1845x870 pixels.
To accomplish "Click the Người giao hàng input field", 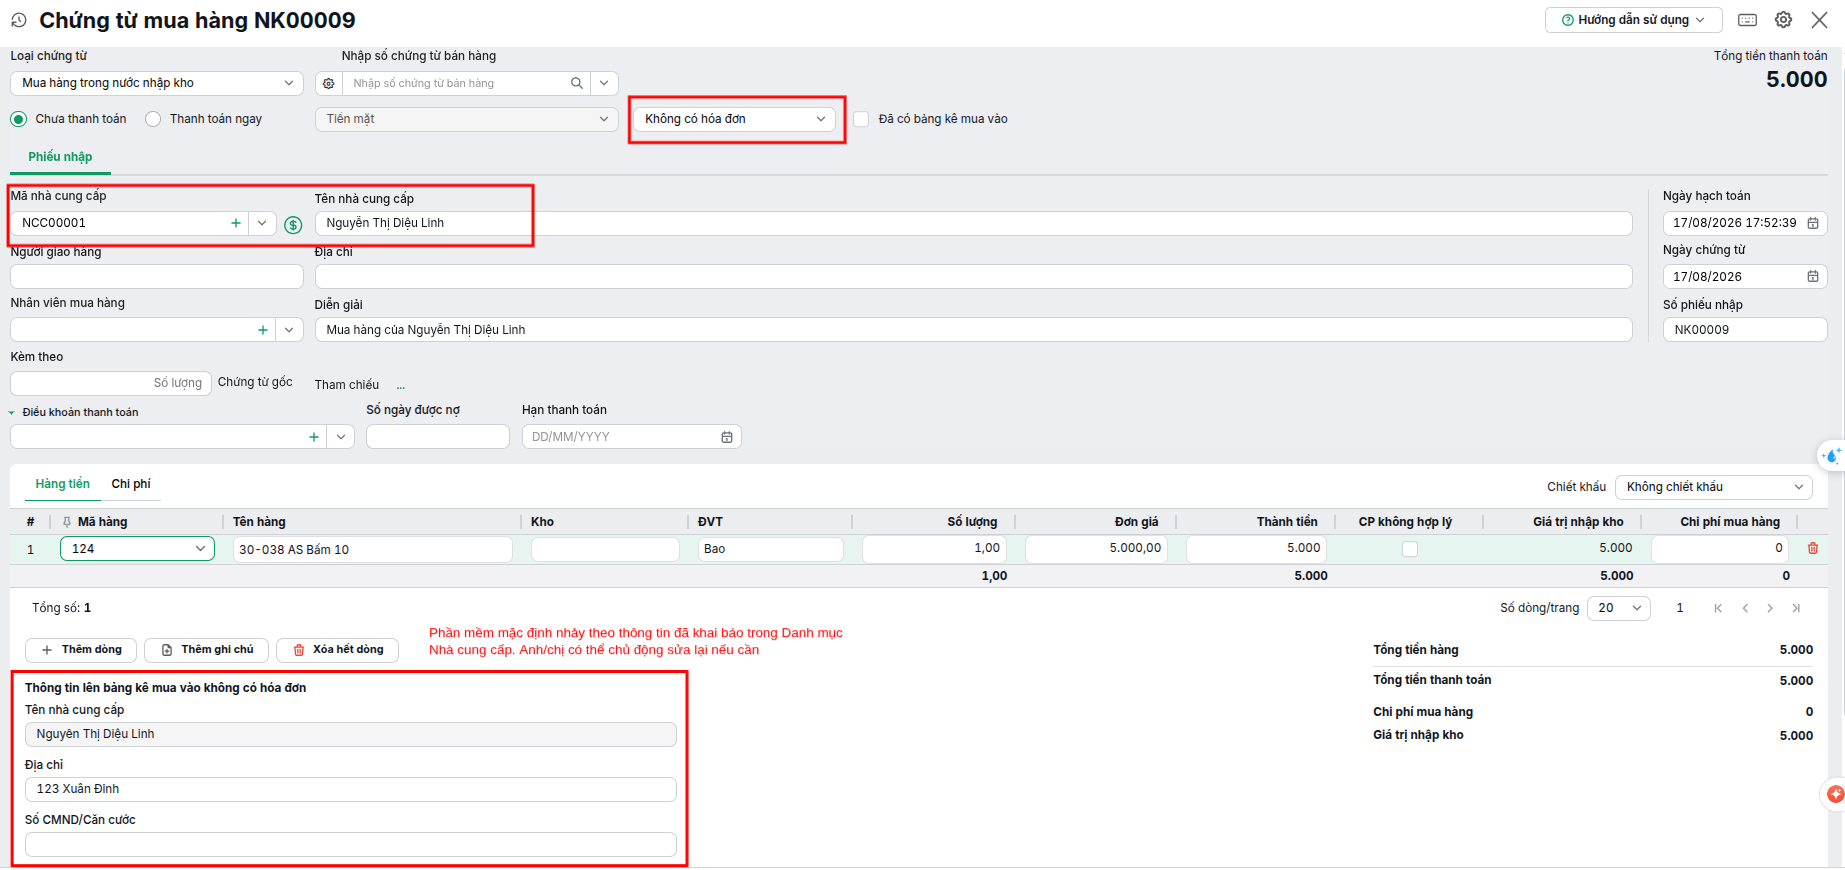I will coord(157,277).
